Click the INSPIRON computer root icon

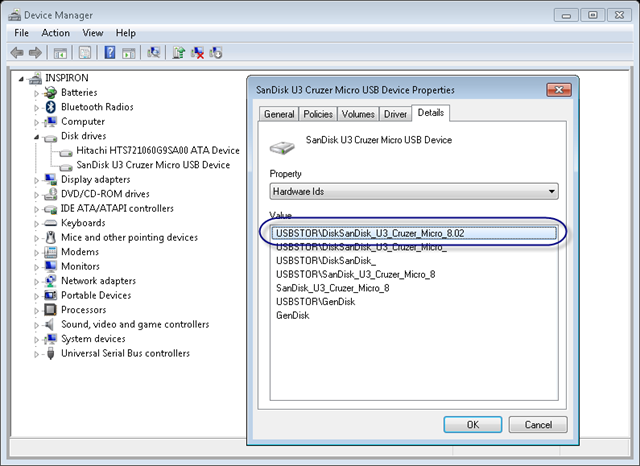pyautogui.click(x=36, y=78)
